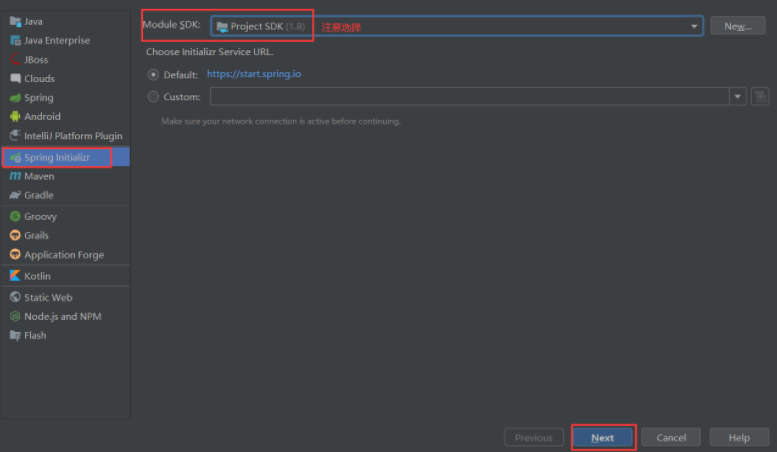Viewport: 777px width, 452px height.
Task: Click the Next button
Action: point(603,438)
